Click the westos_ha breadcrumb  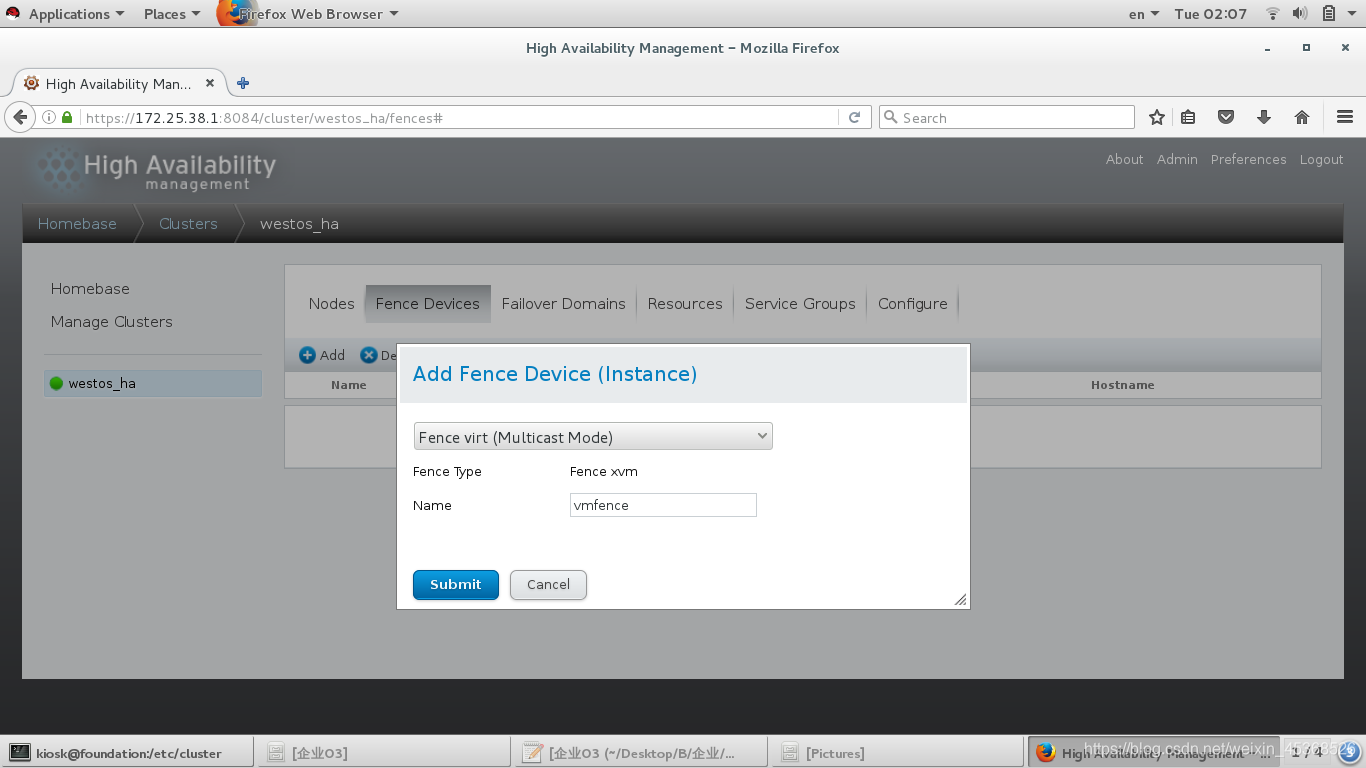coord(299,224)
